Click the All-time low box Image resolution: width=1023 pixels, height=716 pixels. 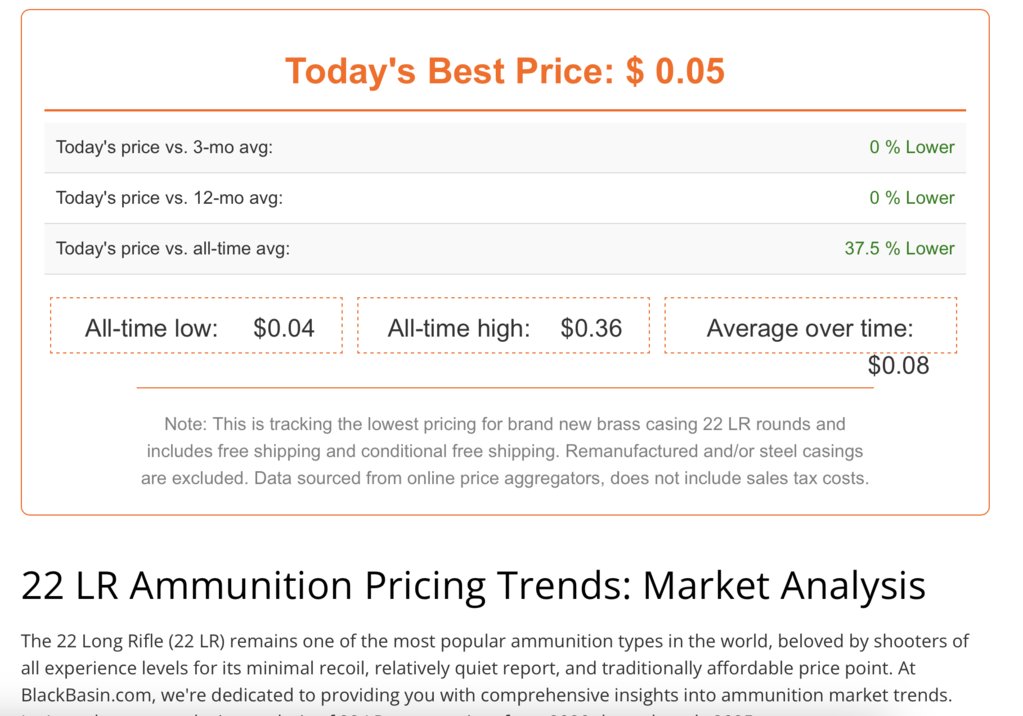196,326
